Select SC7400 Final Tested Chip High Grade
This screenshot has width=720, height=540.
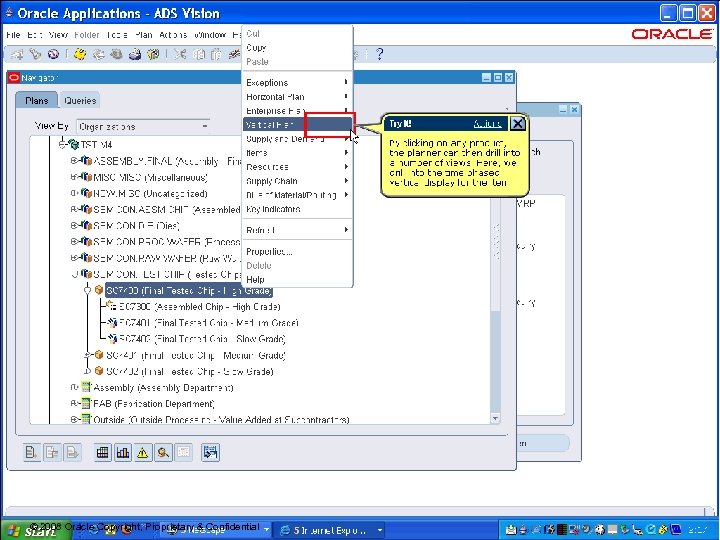click(x=189, y=291)
